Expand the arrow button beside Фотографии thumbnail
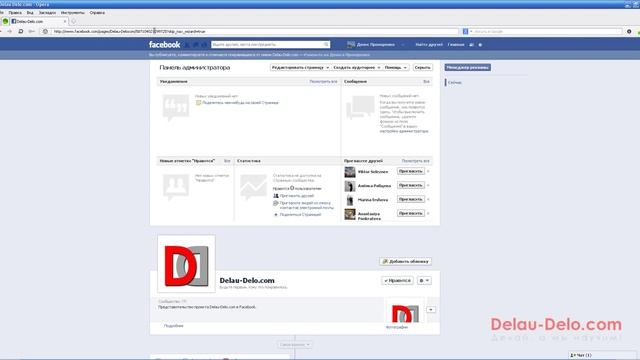Screen dimensions: 640x360 point(431,310)
